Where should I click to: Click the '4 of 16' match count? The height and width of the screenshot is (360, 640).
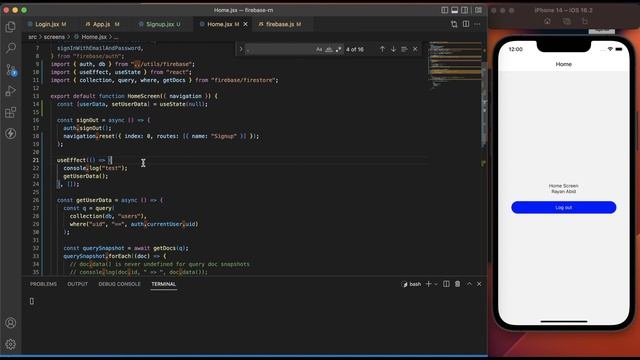(x=355, y=49)
